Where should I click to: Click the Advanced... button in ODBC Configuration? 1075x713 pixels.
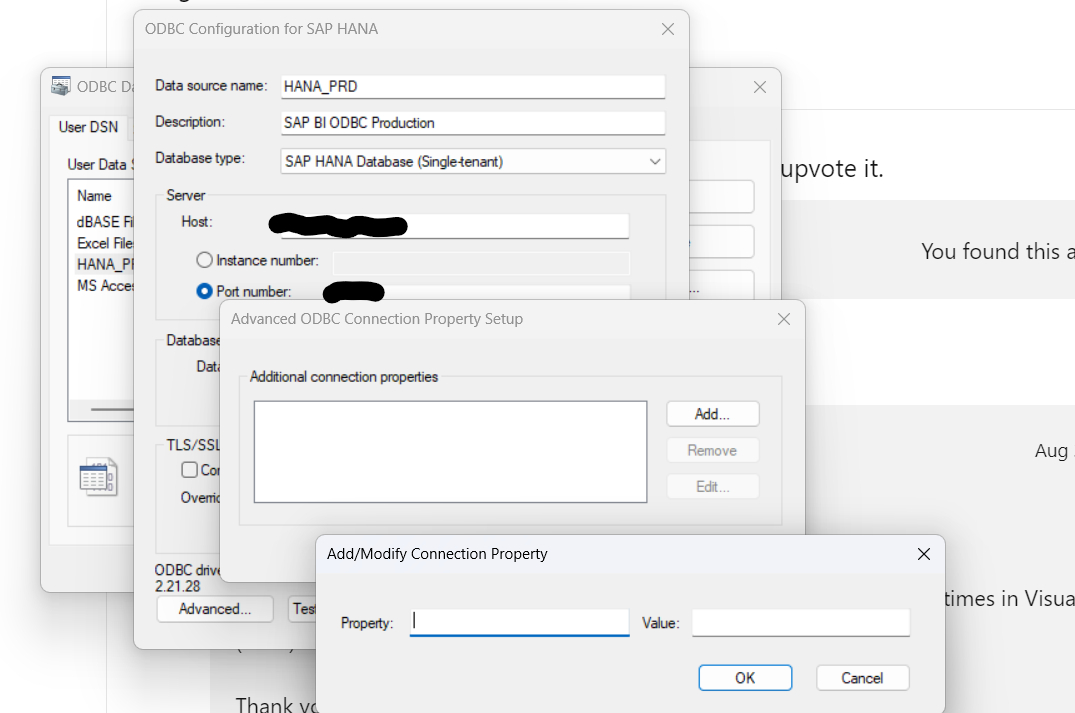tap(215, 609)
